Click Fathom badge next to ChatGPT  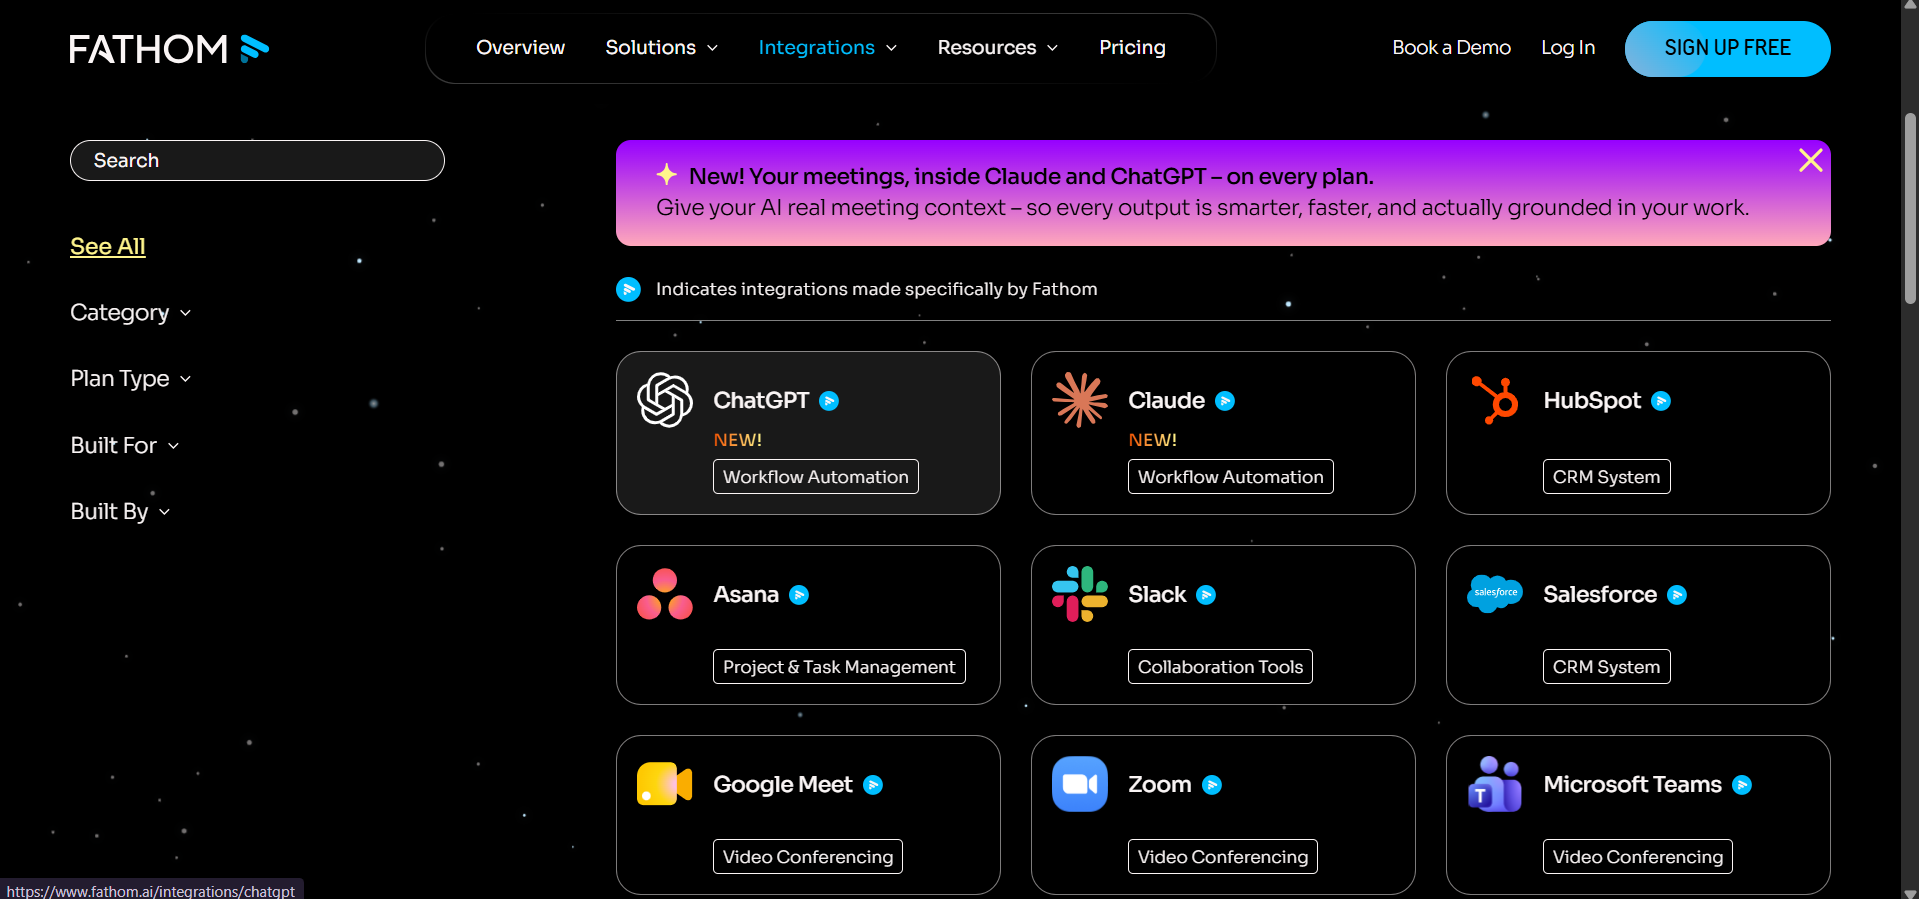click(829, 401)
